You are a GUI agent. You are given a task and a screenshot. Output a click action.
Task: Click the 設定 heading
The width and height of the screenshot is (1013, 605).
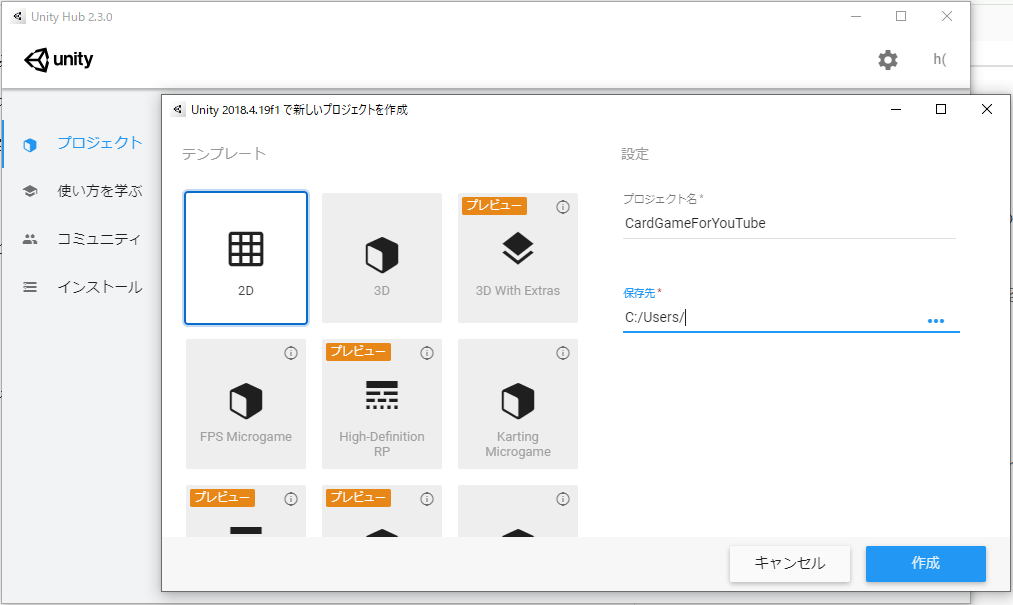click(x=635, y=154)
